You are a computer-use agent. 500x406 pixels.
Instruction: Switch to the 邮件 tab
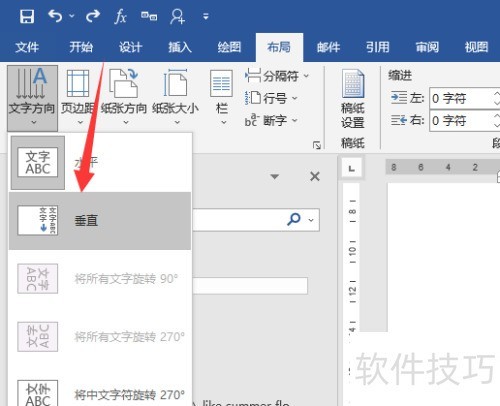pos(328,47)
